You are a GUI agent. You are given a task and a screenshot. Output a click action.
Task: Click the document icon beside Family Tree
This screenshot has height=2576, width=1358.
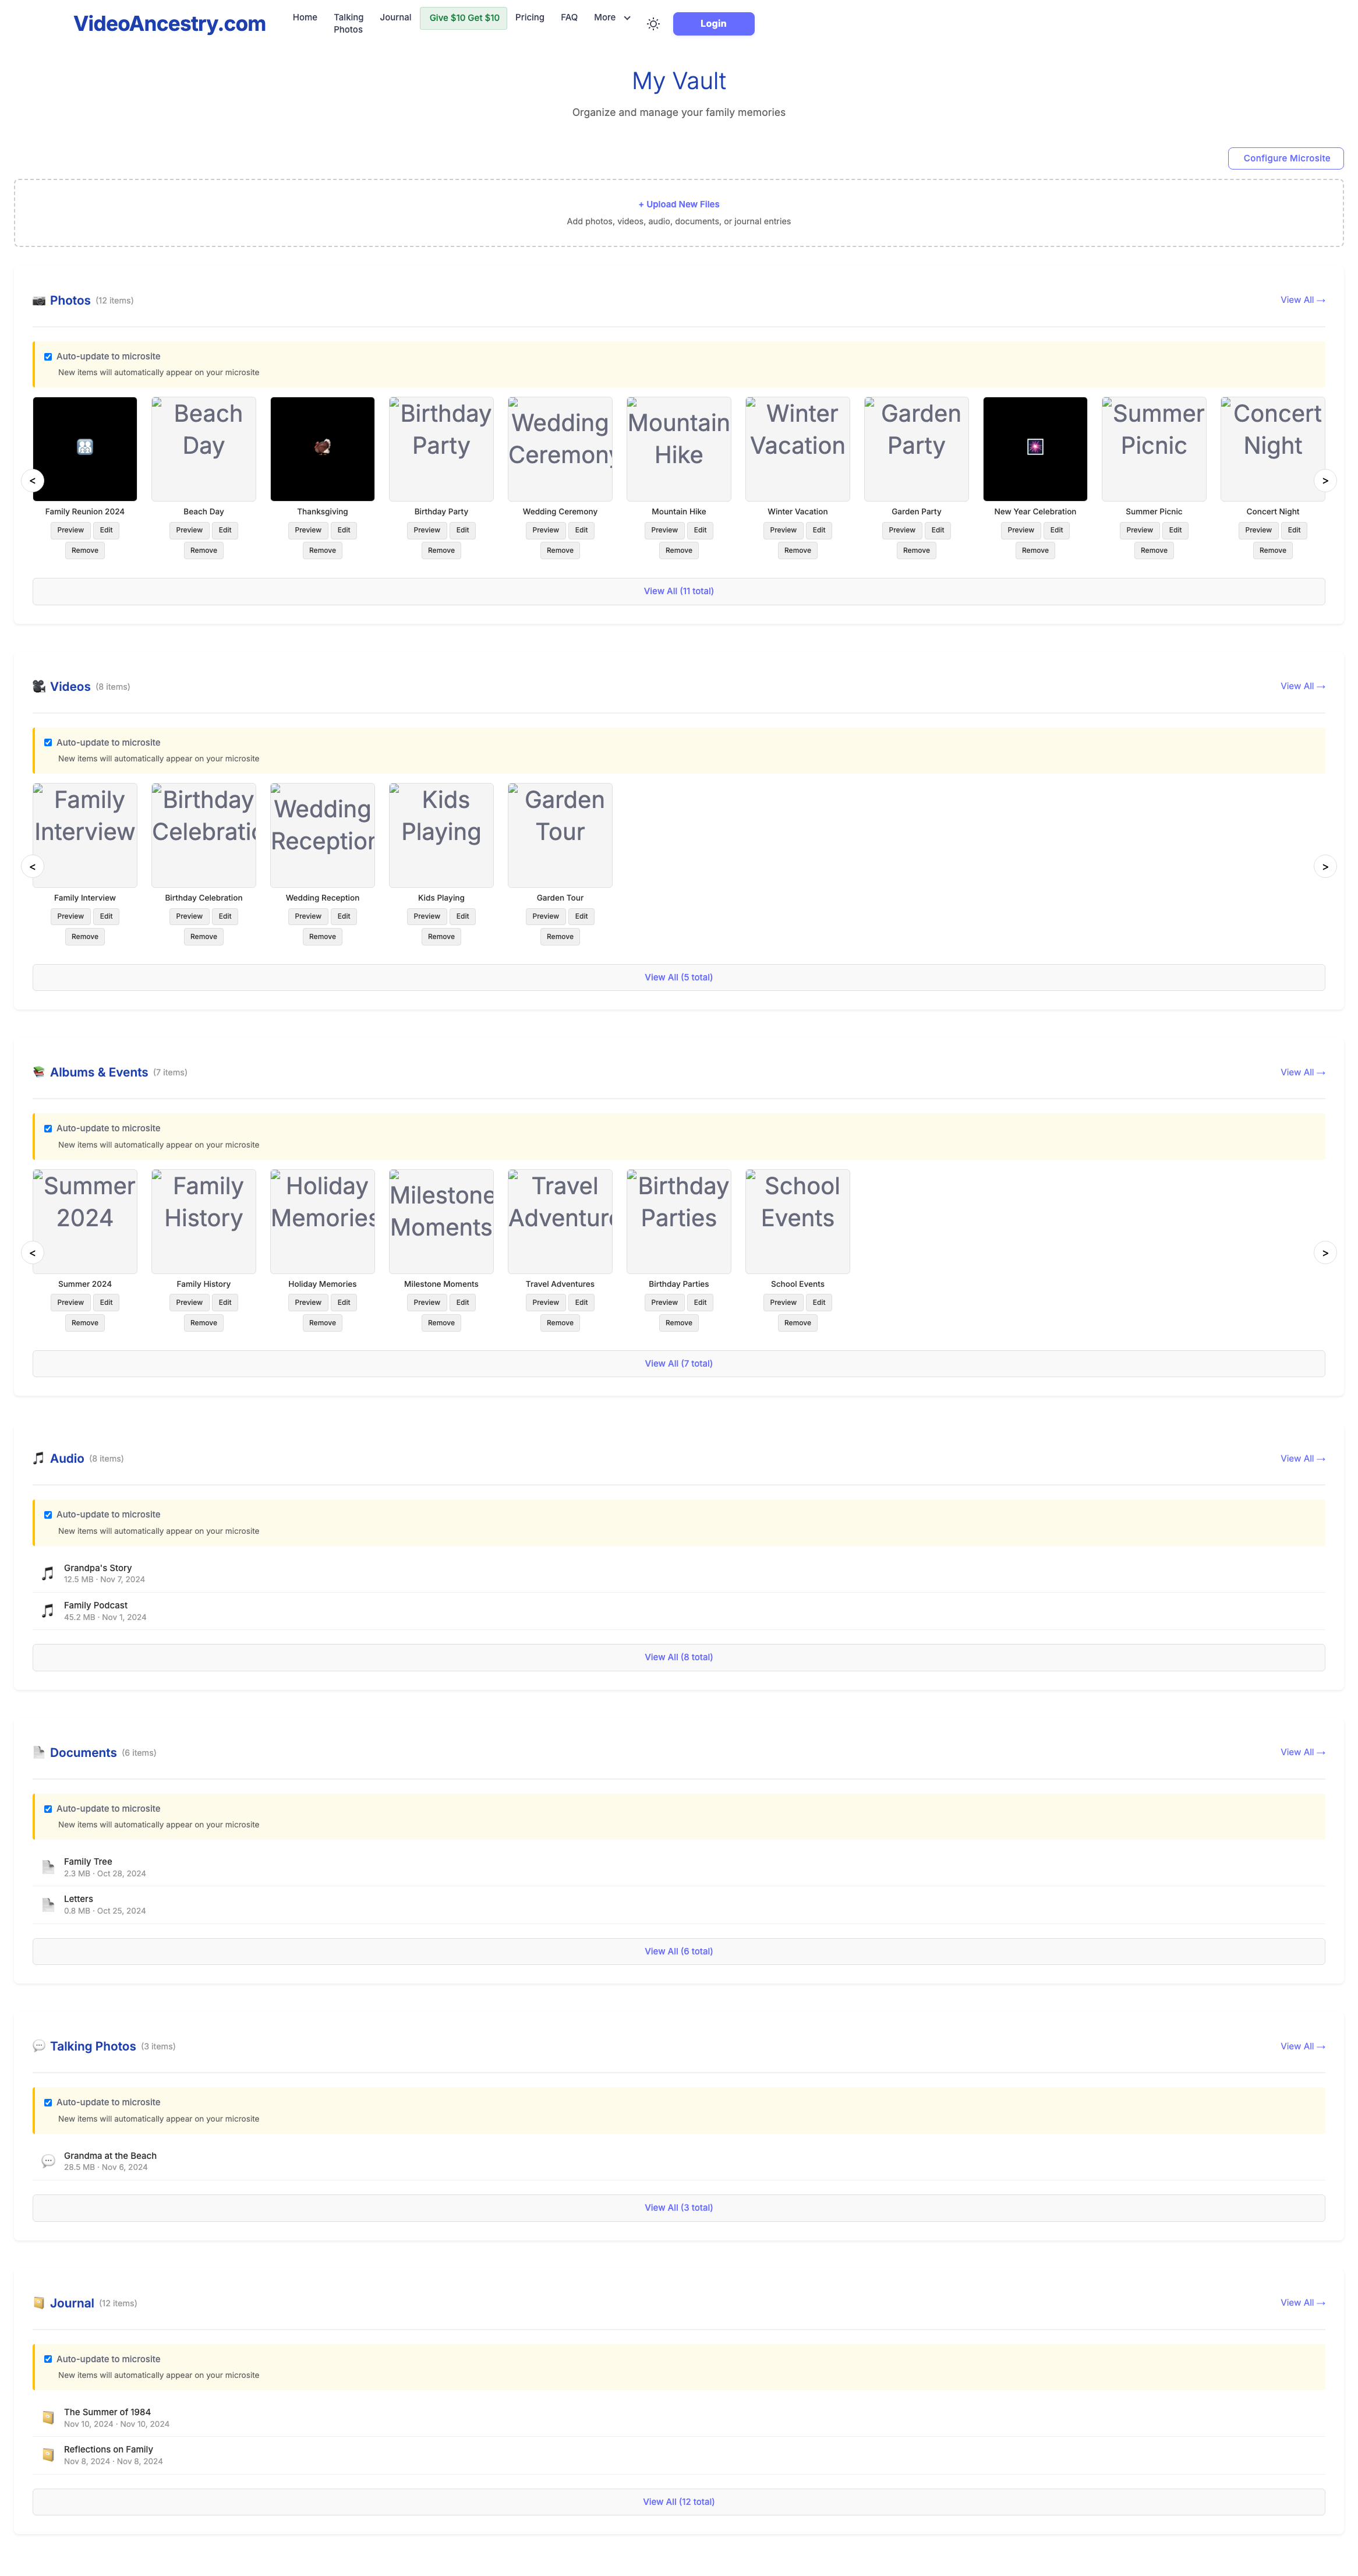click(x=48, y=1867)
